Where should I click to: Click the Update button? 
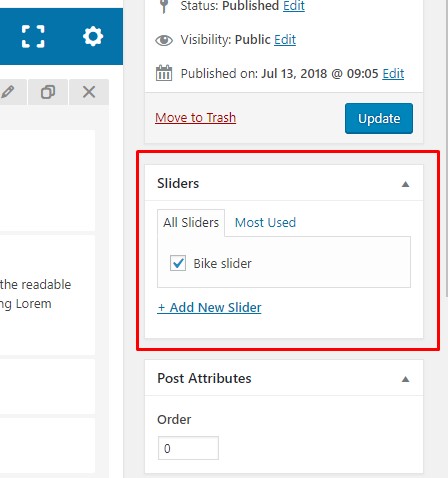click(x=379, y=118)
